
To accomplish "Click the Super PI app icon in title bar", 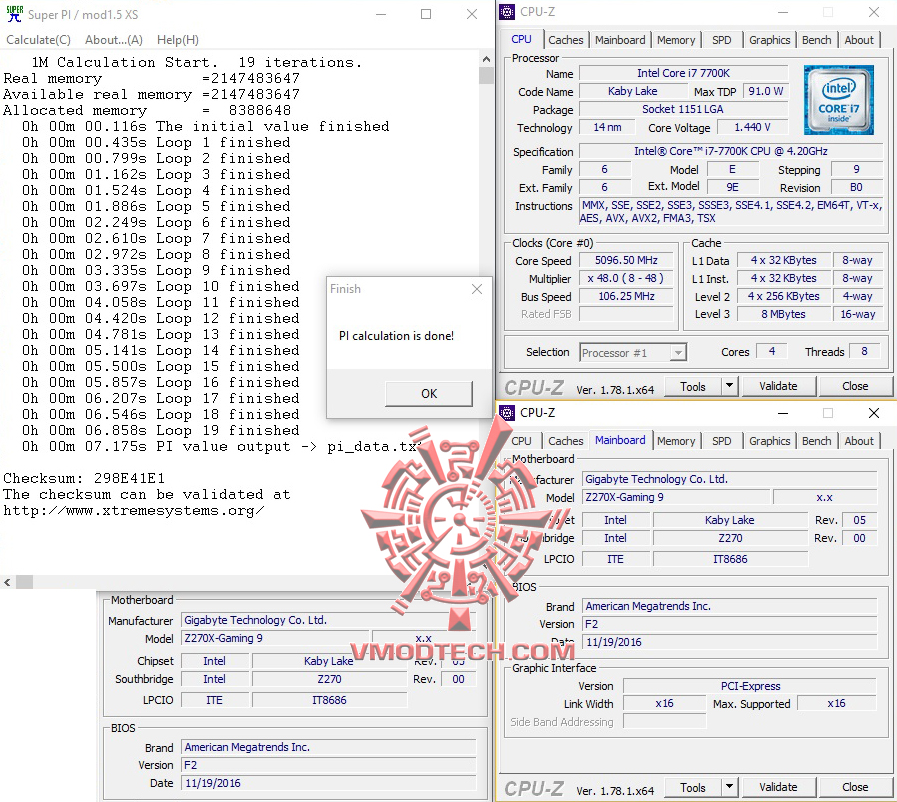I will (14, 14).
